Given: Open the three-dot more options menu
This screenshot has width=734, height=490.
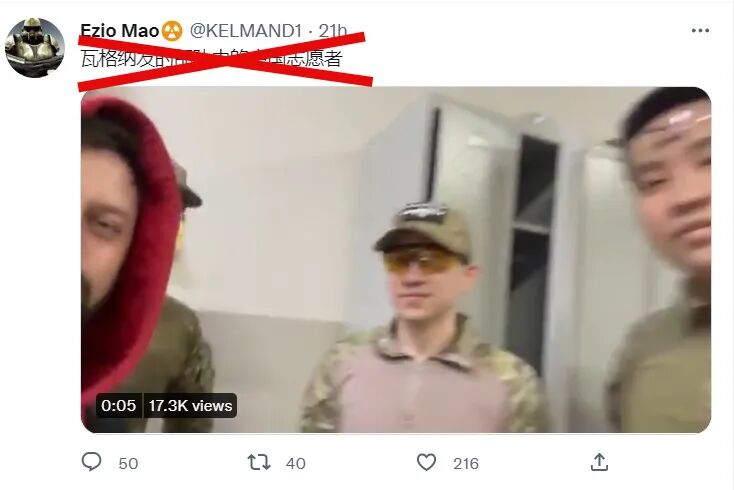Looking at the screenshot, I should pyautogui.click(x=700, y=31).
